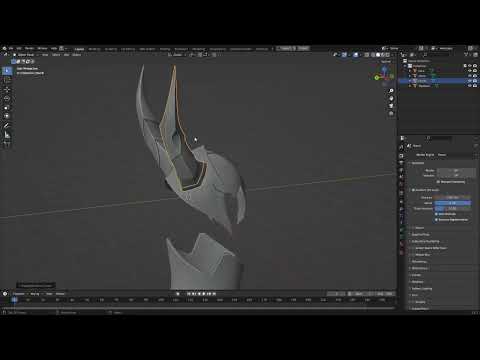Select the 3D Cursor tool
Screen dimensions: 480x360
(x=7, y=80)
